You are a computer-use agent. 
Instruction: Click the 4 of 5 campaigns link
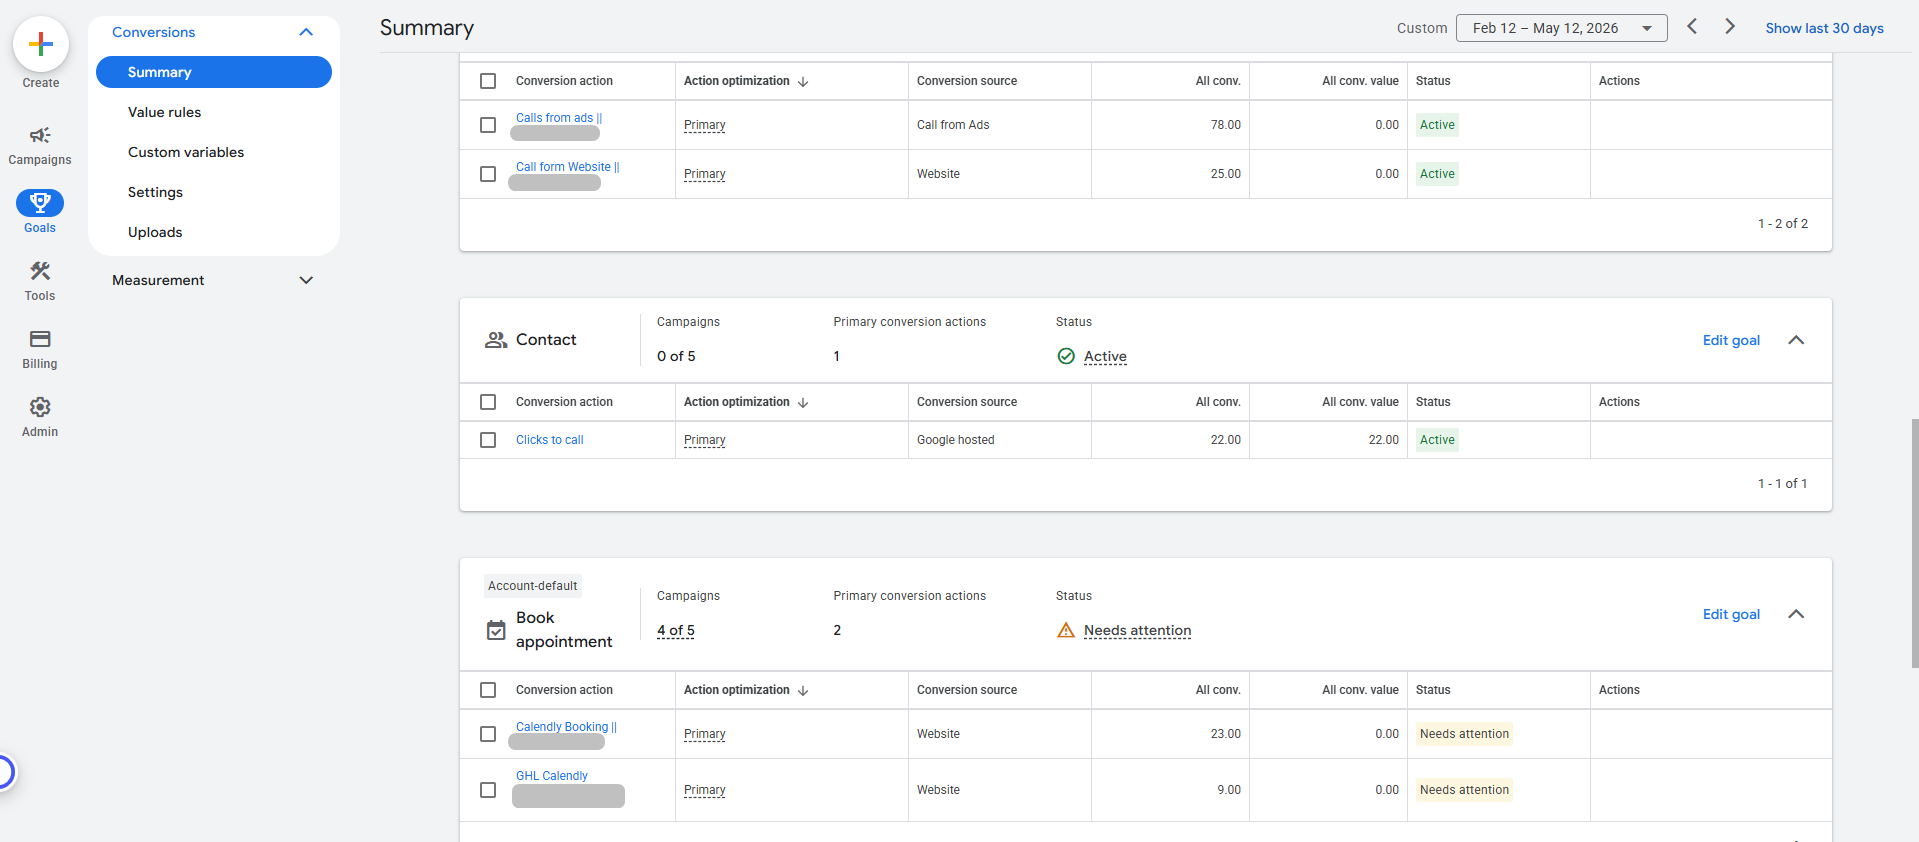(676, 630)
